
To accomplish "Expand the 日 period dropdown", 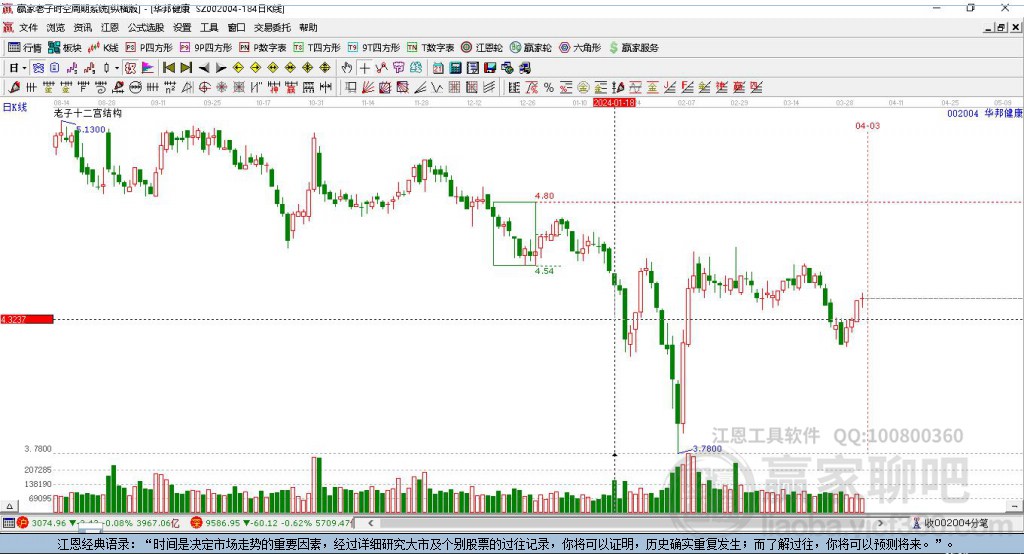I will [24, 67].
